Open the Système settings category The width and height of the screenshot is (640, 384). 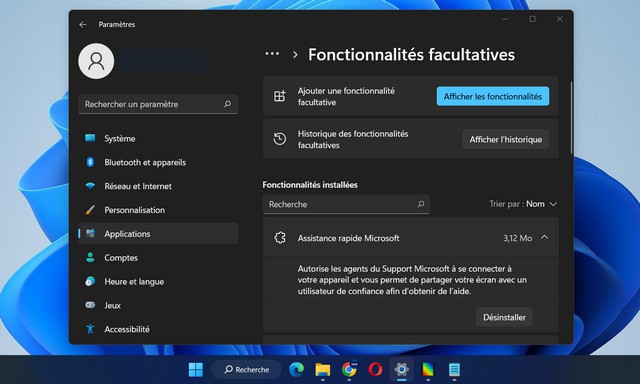click(x=158, y=138)
